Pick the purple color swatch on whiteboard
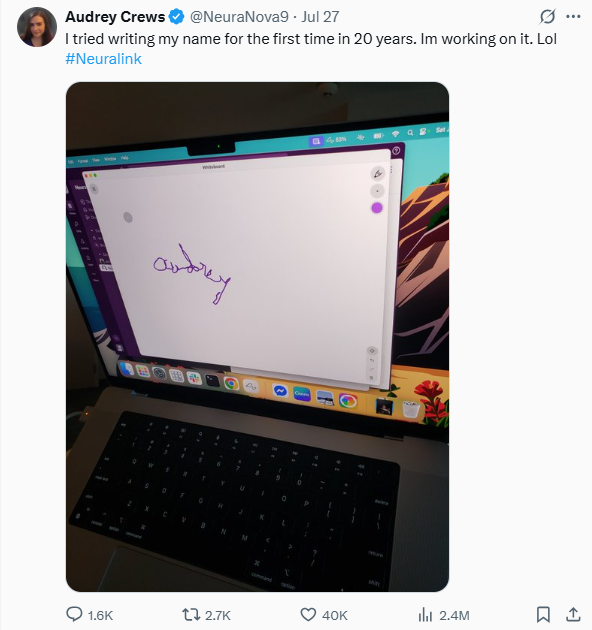592x630 pixels. (x=377, y=208)
